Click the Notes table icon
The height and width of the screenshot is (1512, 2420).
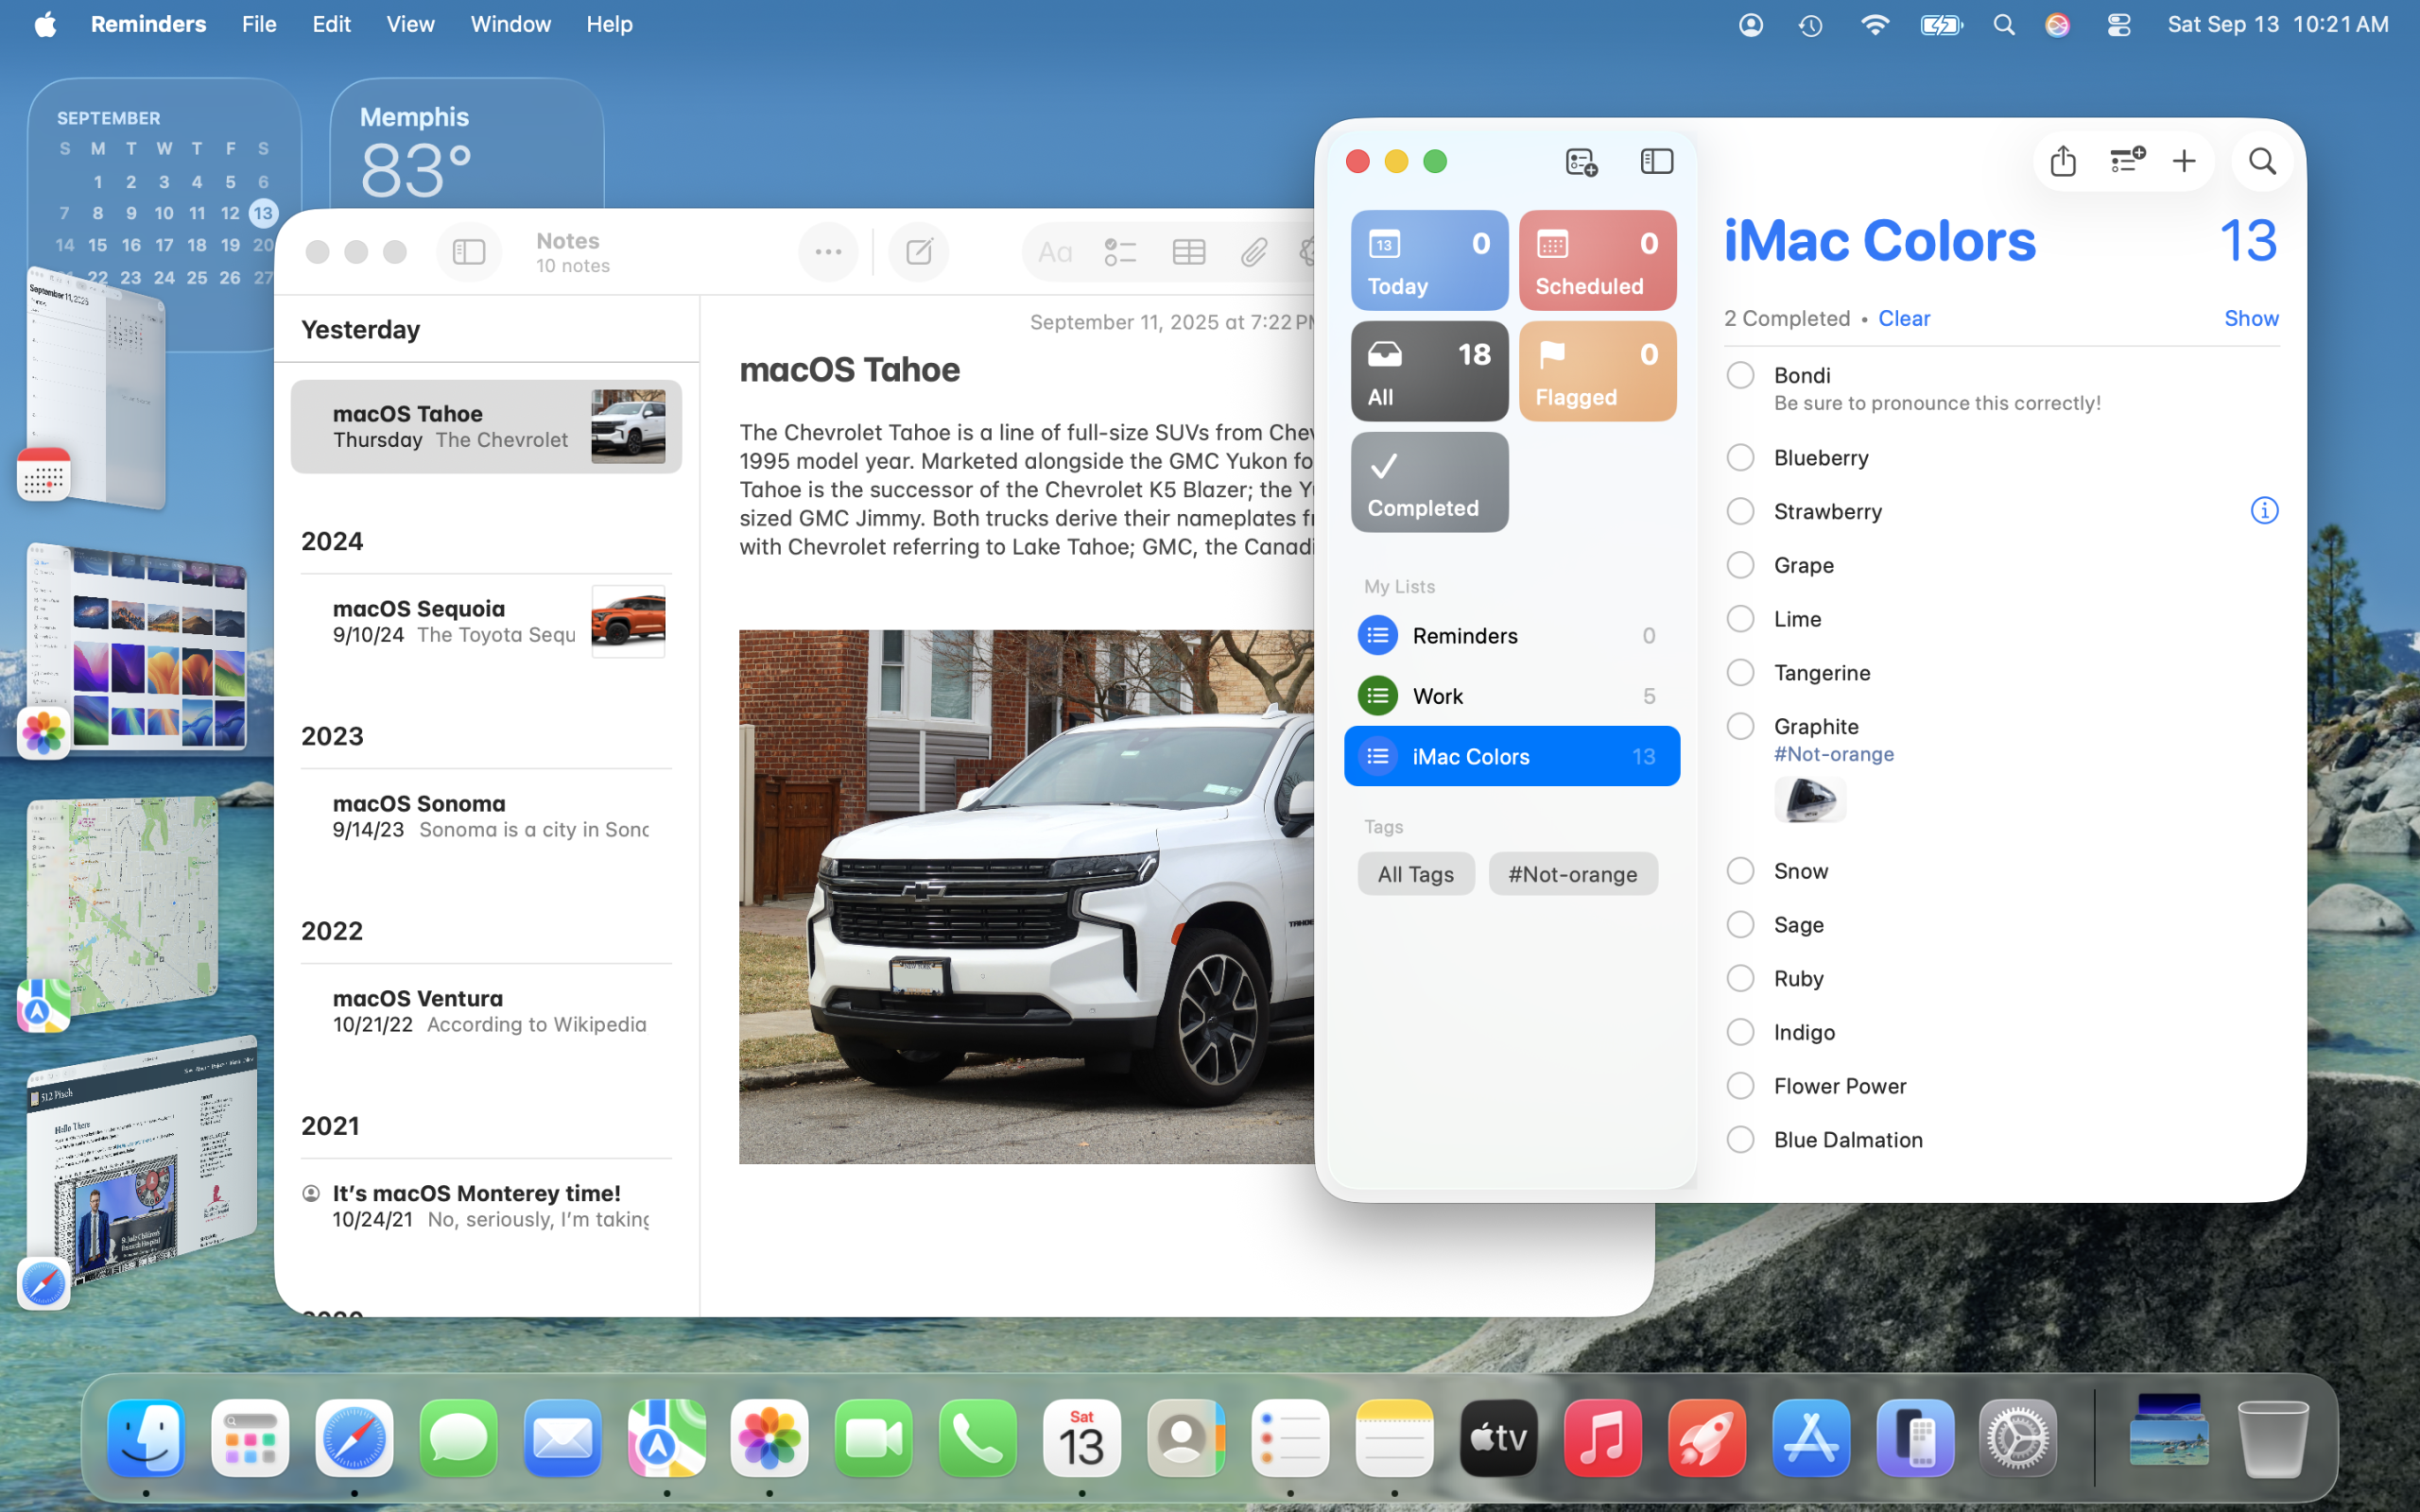pyautogui.click(x=1188, y=252)
